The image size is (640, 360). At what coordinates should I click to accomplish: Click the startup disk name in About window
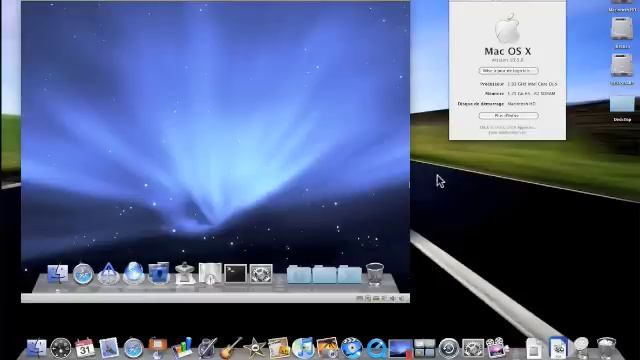[521, 104]
